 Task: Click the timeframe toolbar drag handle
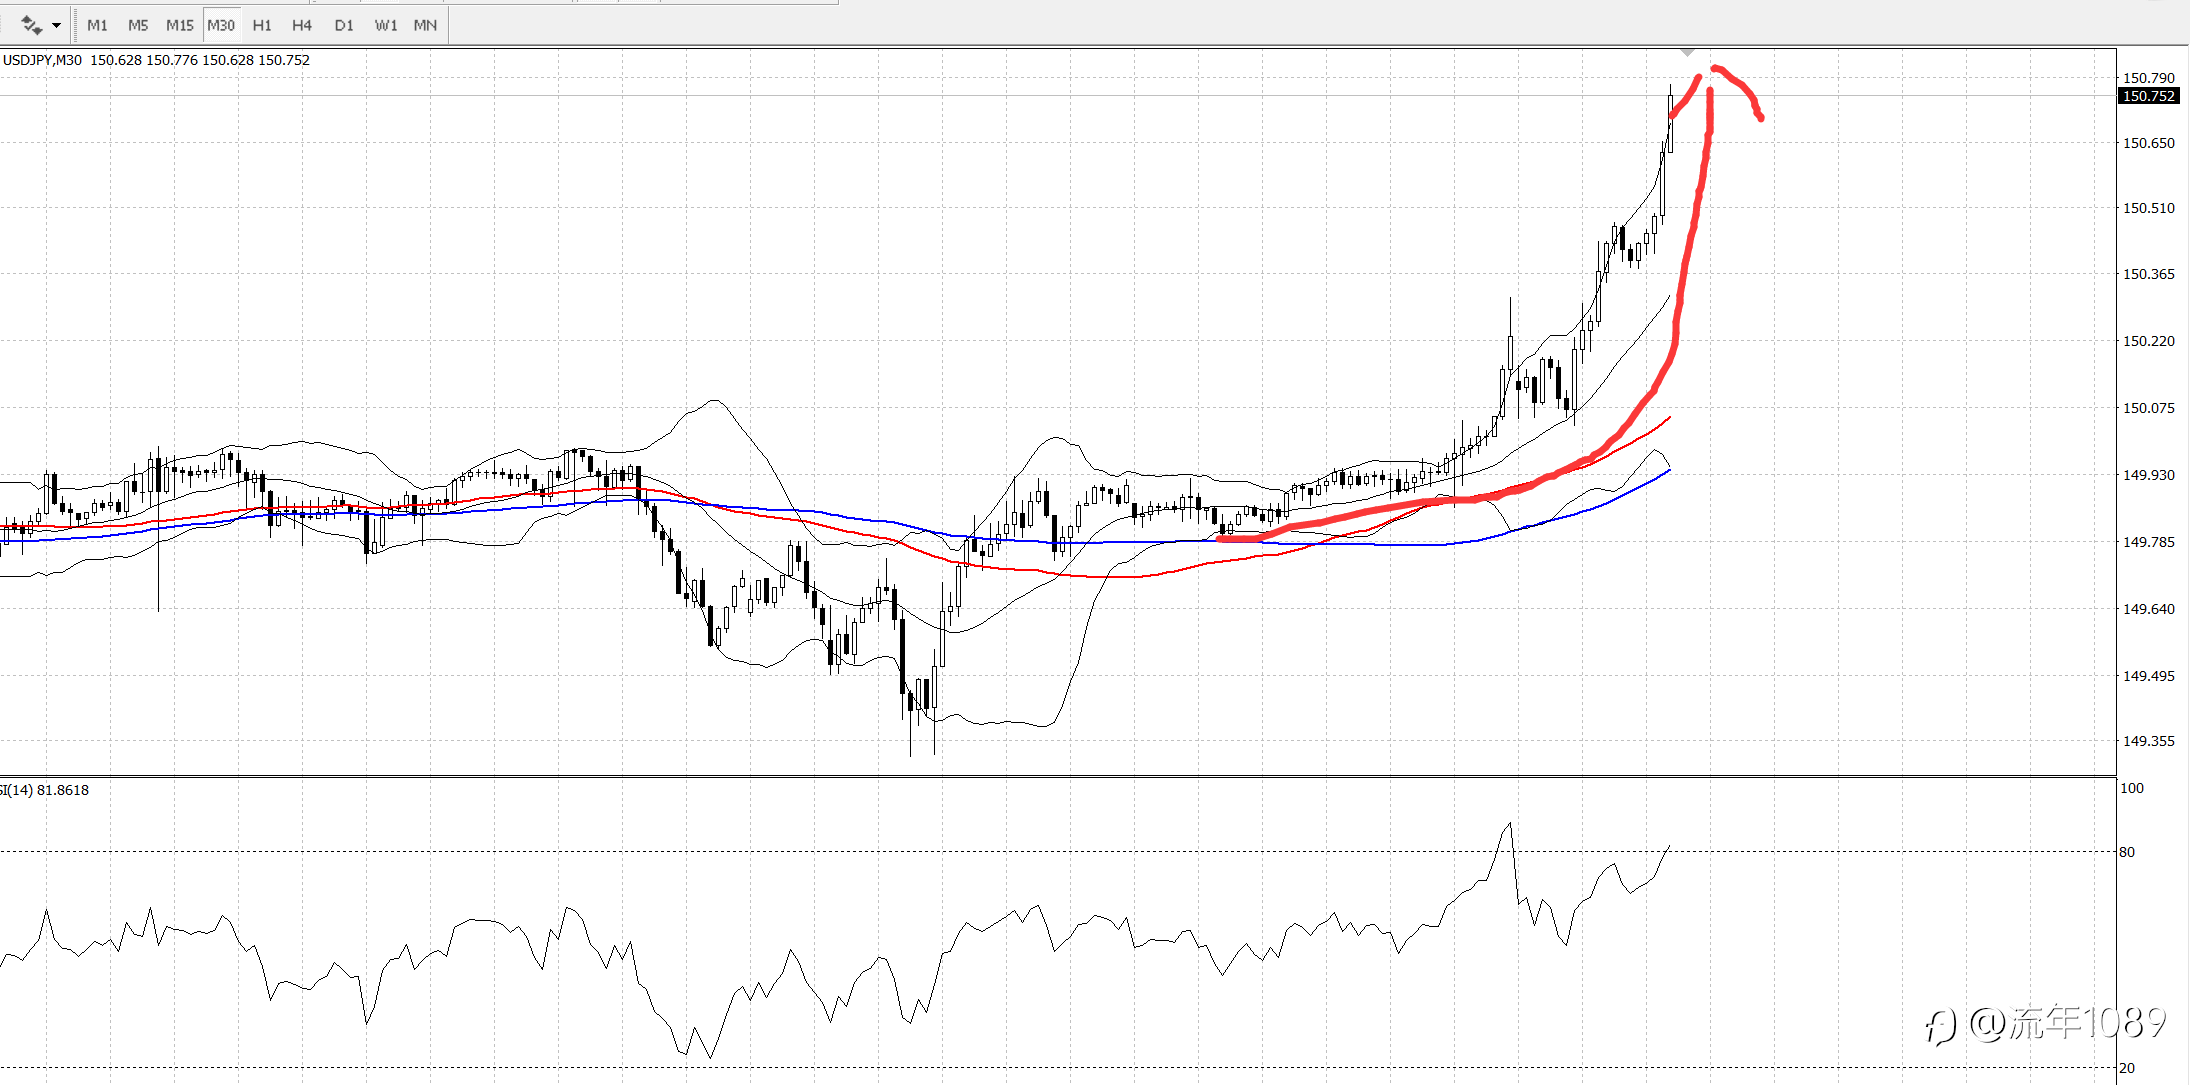click(76, 25)
